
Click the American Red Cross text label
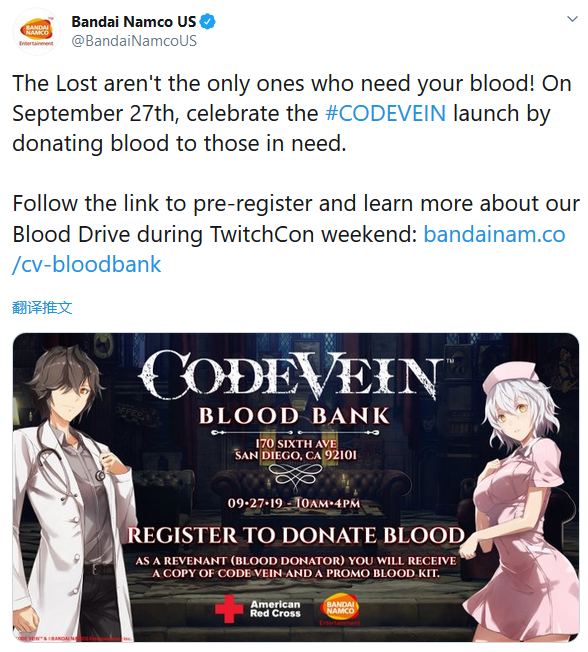click(275, 609)
